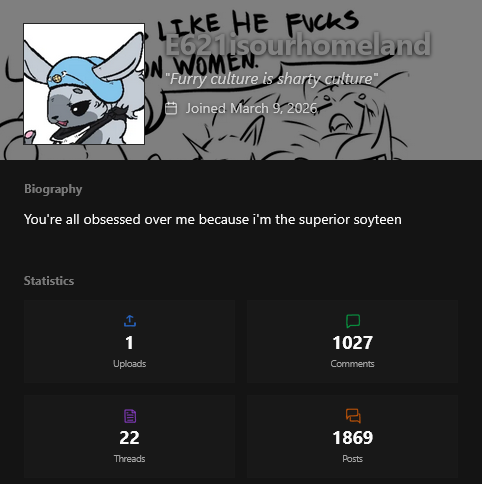The image size is (482, 484).
Task: Open the Uploads statistic card
Action: pyautogui.click(x=129, y=341)
